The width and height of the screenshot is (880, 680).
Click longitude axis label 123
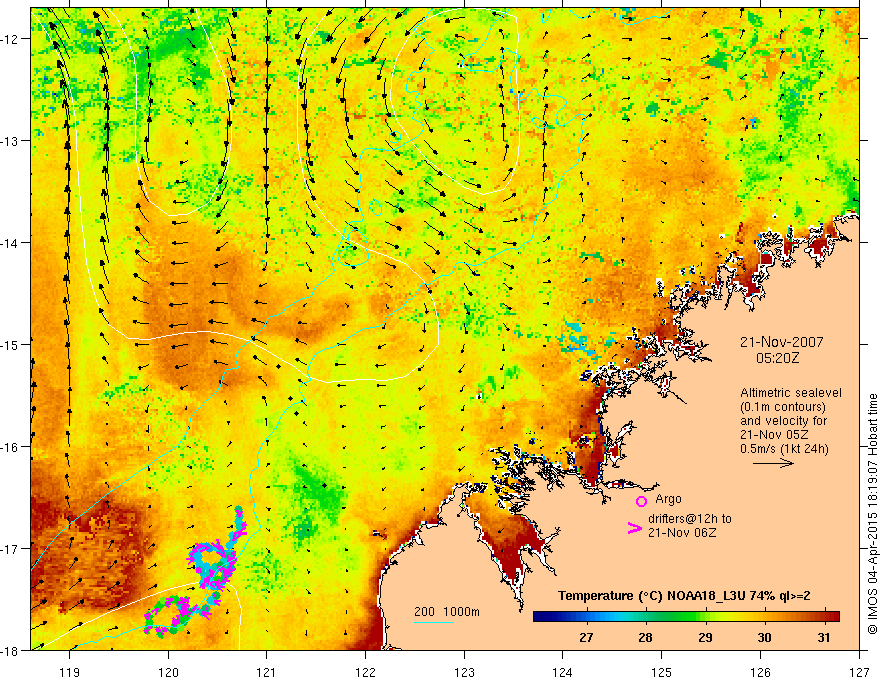[x=464, y=672]
